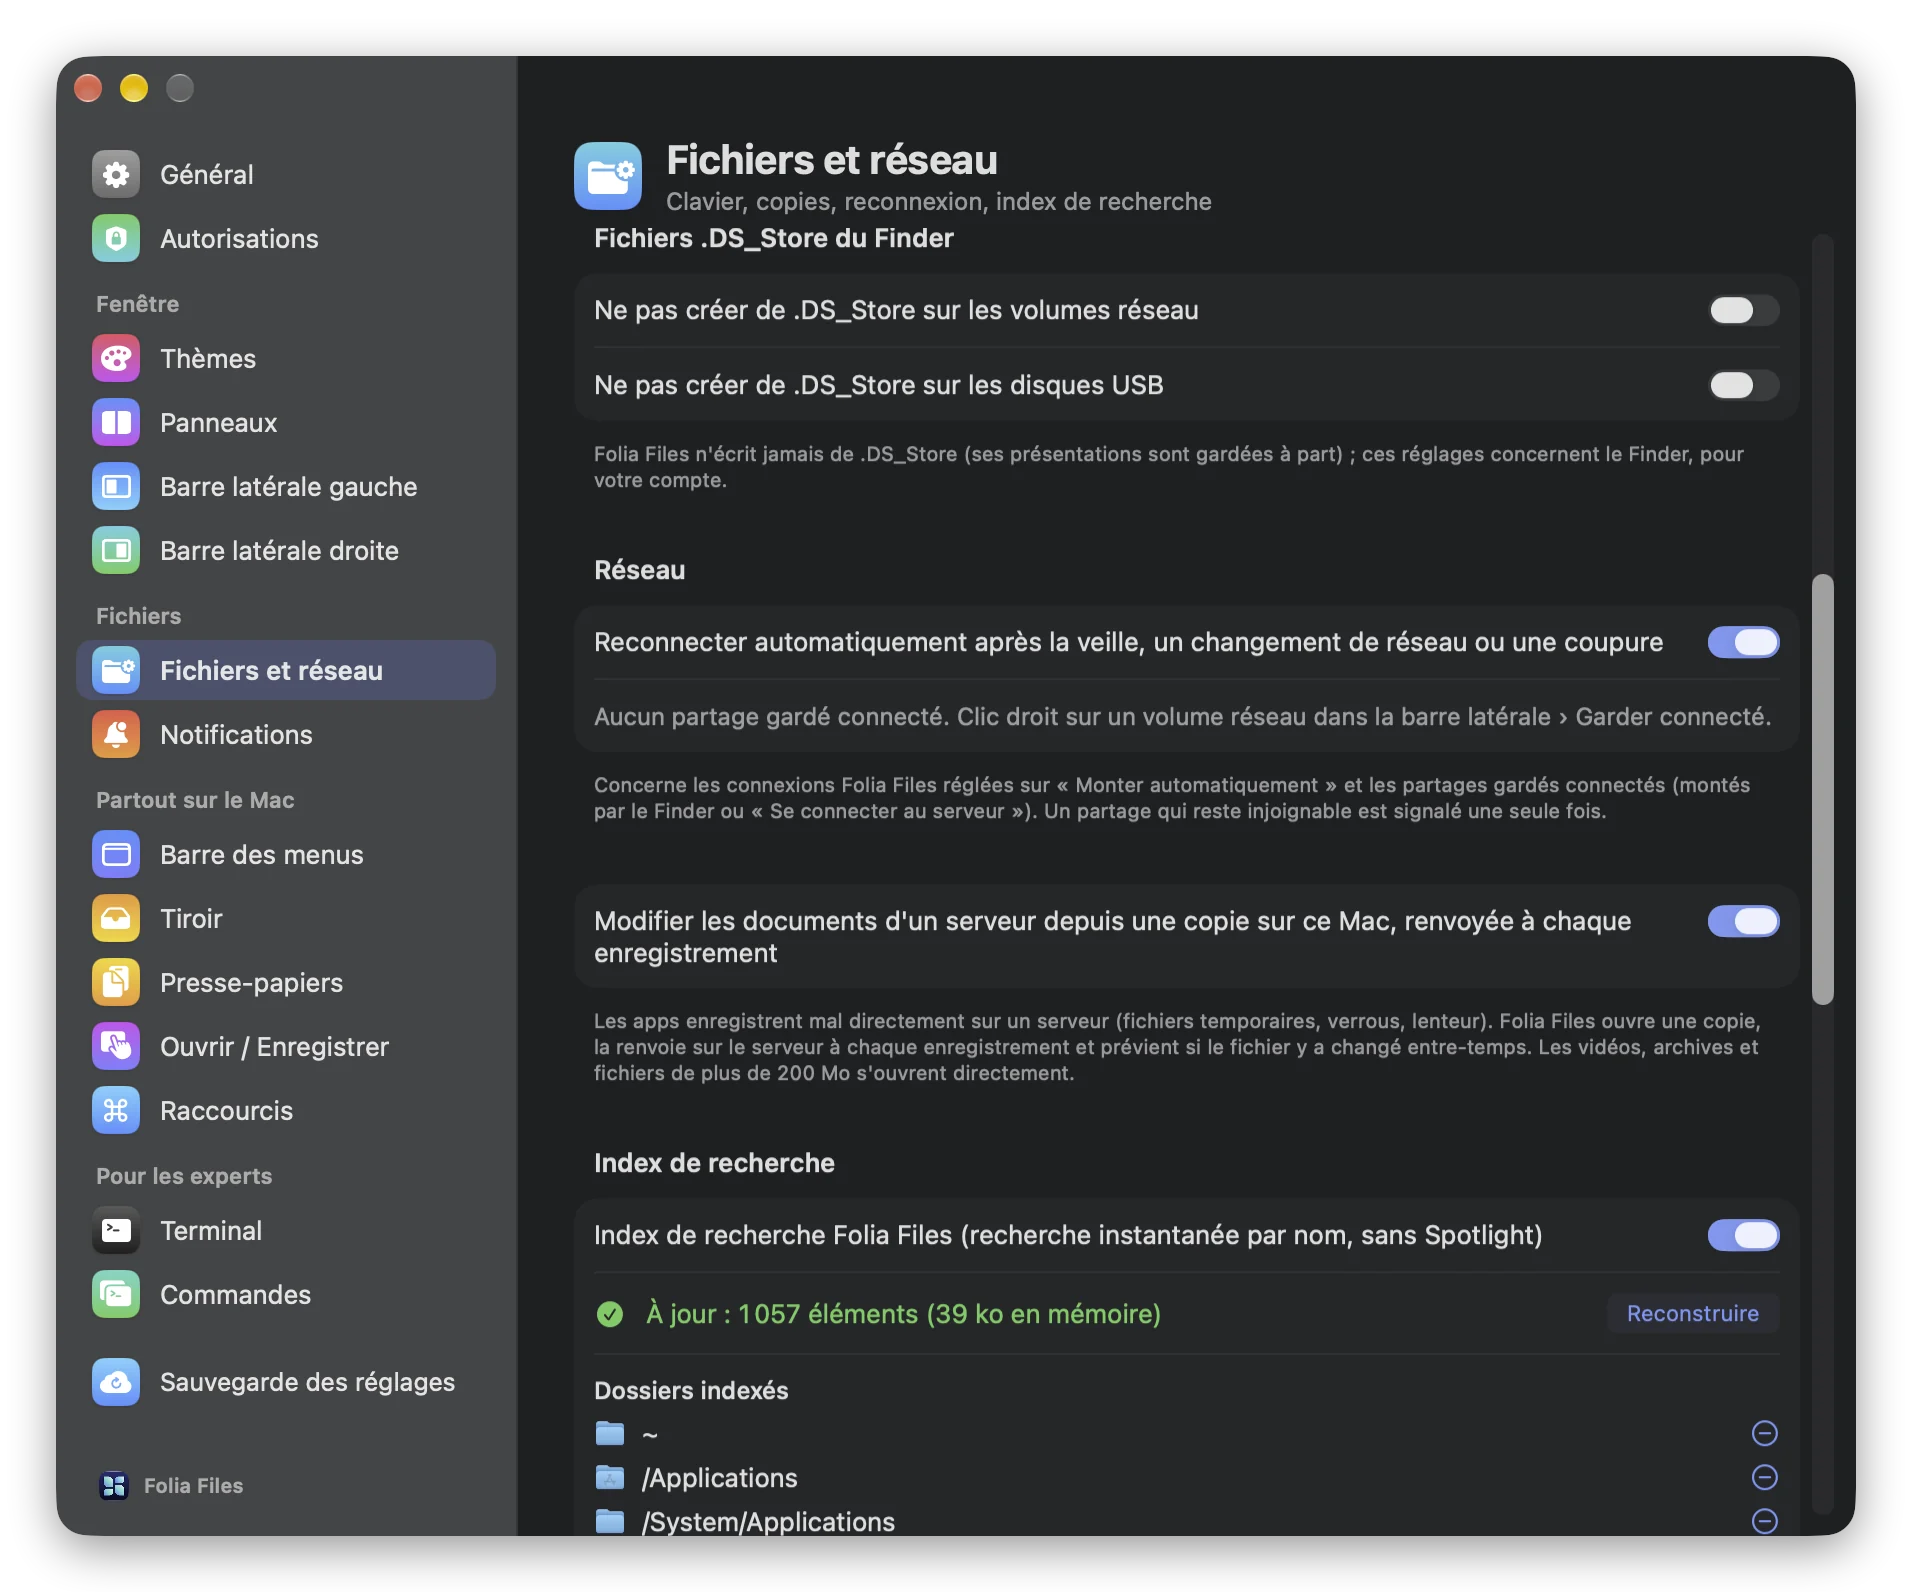Click the Folia Files logo icon

point(114,1486)
